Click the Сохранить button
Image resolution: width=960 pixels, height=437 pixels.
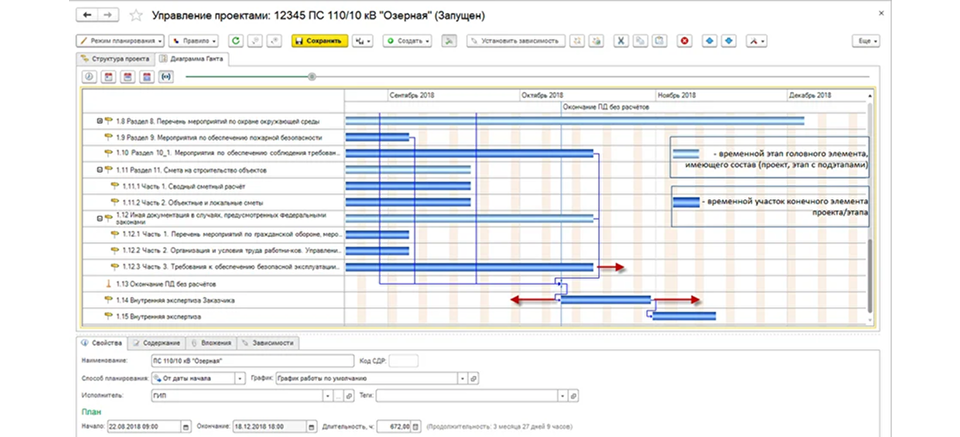pos(320,41)
